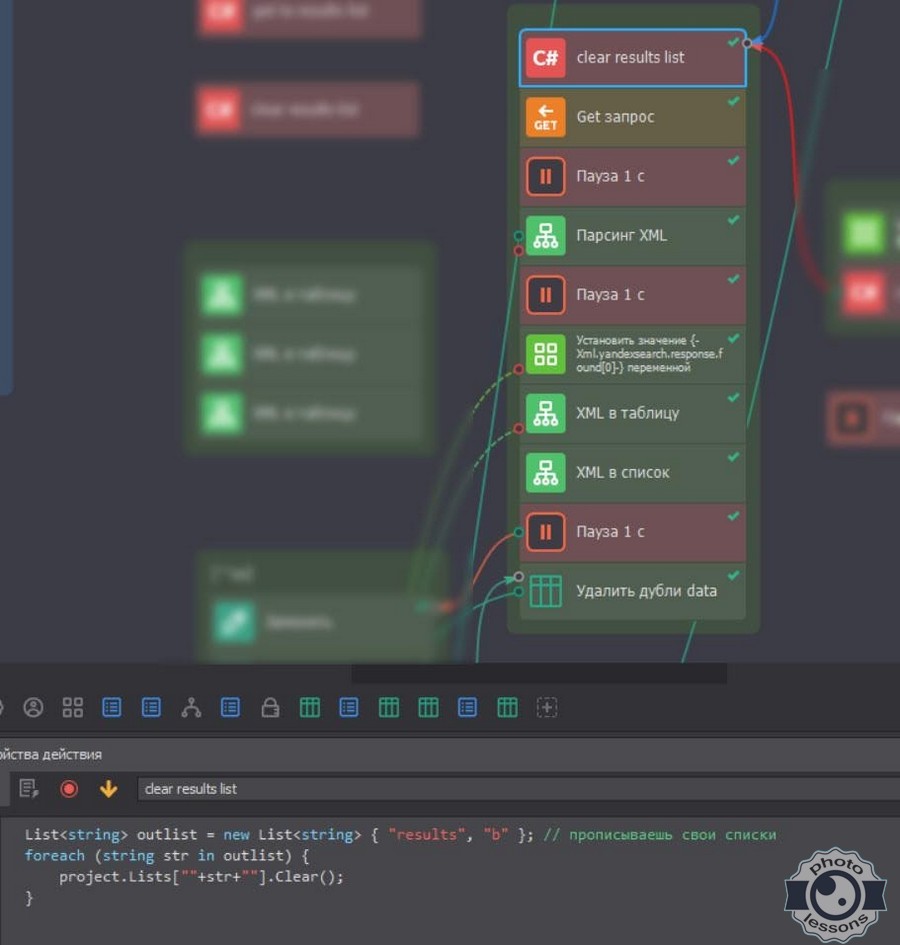Open the four-squares grid icon in toolbar
The image size is (900, 945).
(72, 708)
